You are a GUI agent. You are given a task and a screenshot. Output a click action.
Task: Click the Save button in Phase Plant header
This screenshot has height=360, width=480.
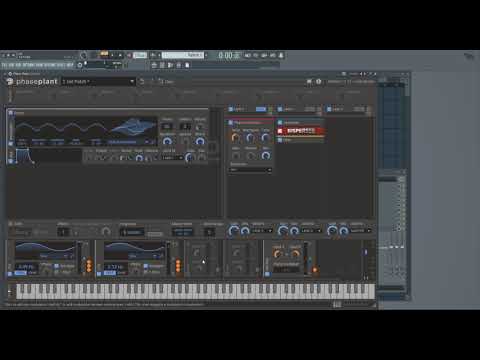coord(166,82)
